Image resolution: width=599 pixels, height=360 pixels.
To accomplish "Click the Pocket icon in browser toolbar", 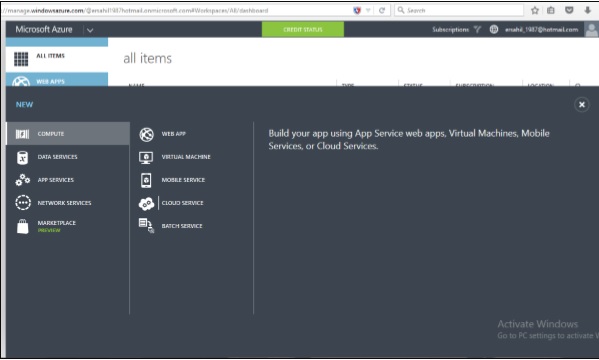I will 569,10.
